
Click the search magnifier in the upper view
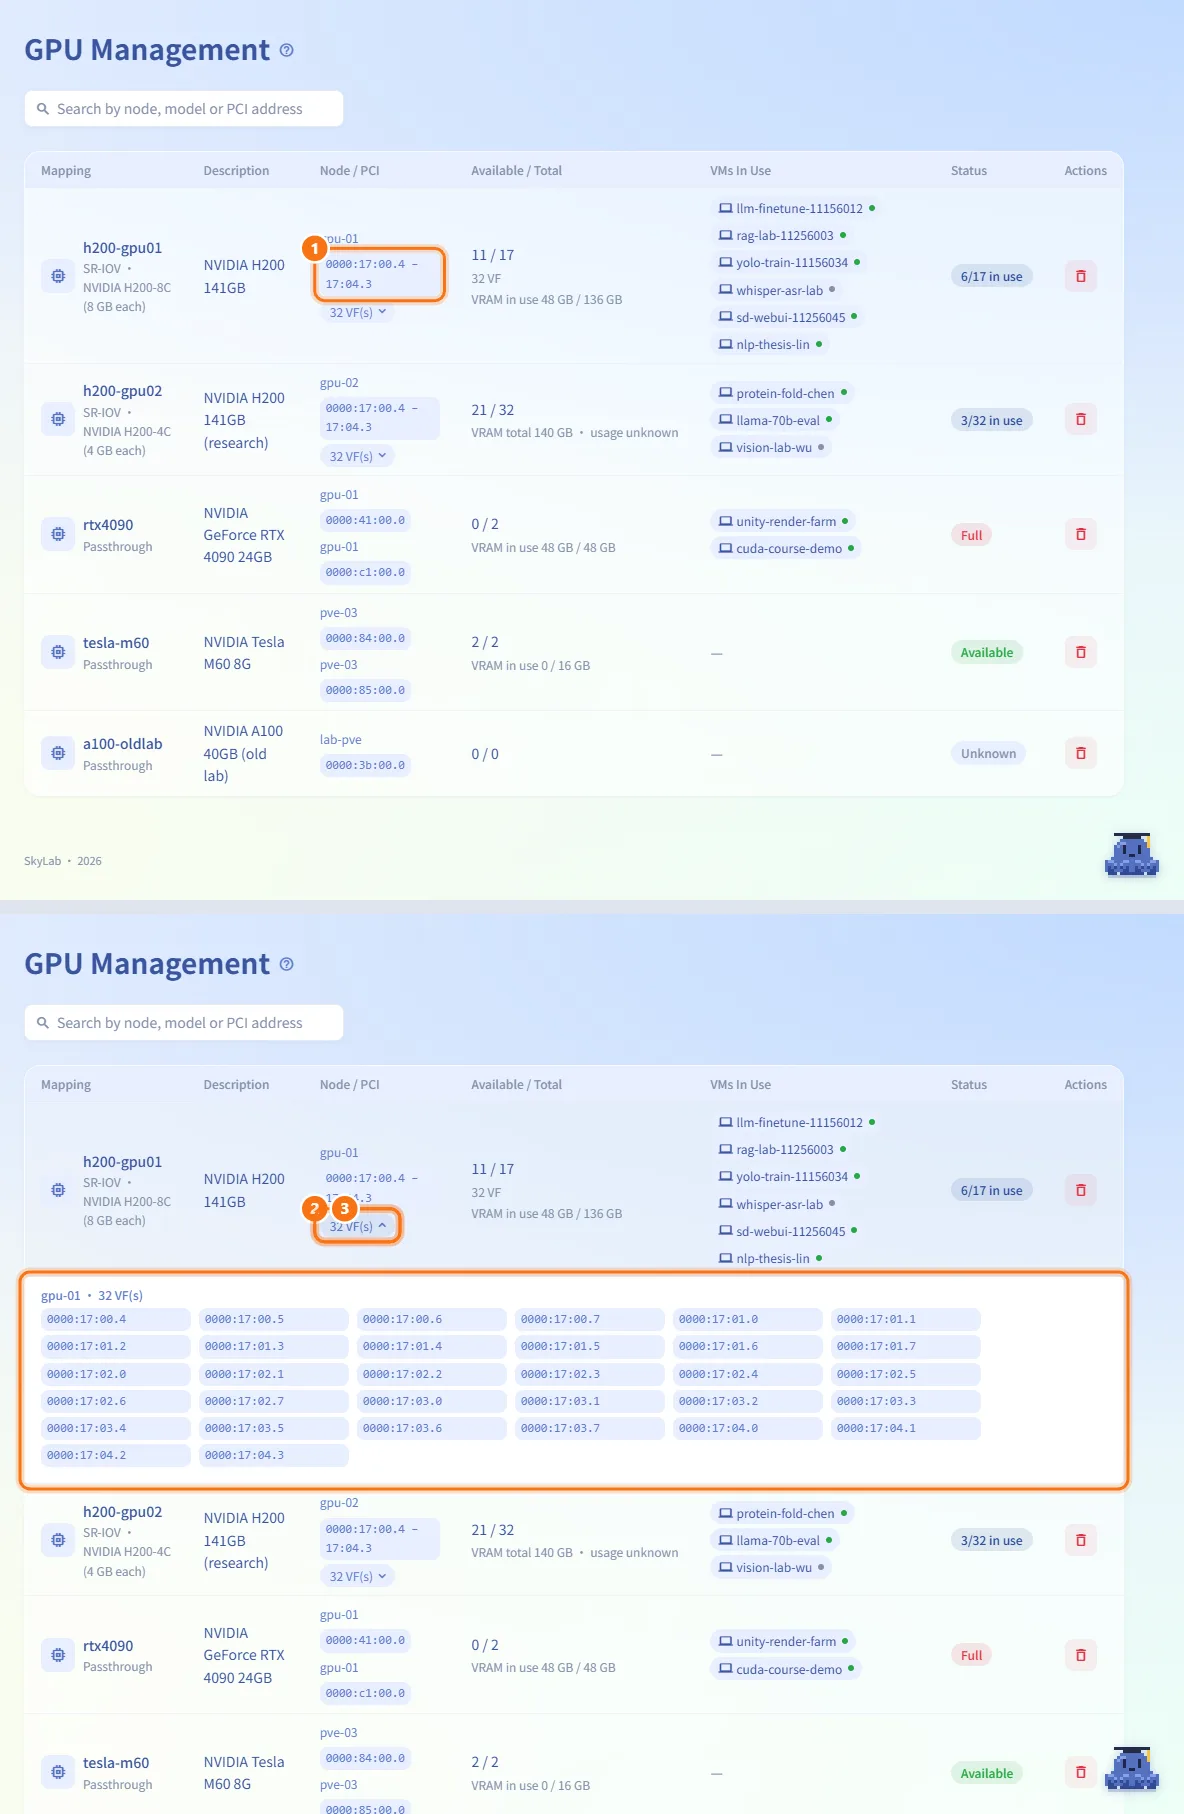point(43,109)
